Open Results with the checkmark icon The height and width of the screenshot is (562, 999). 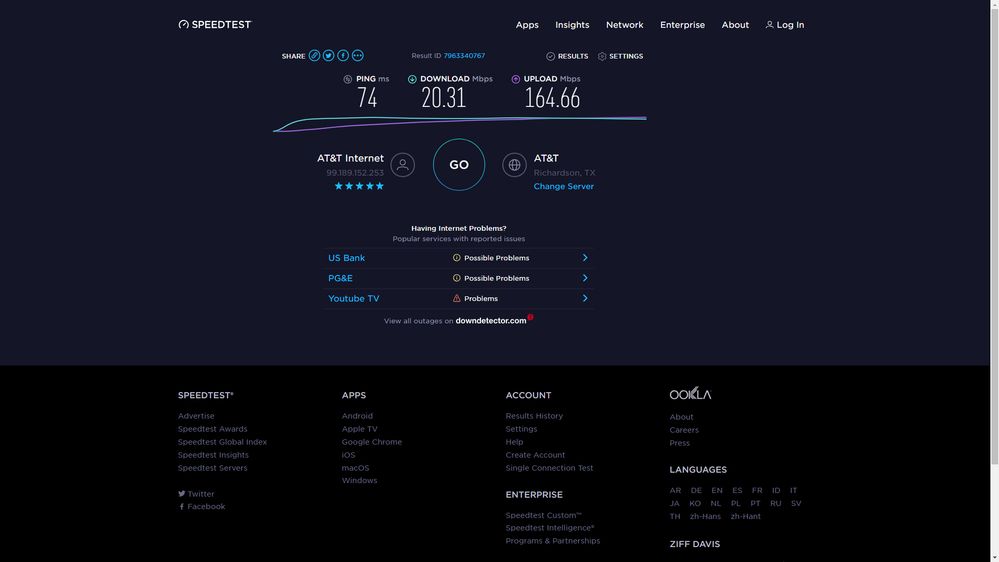click(551, 57)
